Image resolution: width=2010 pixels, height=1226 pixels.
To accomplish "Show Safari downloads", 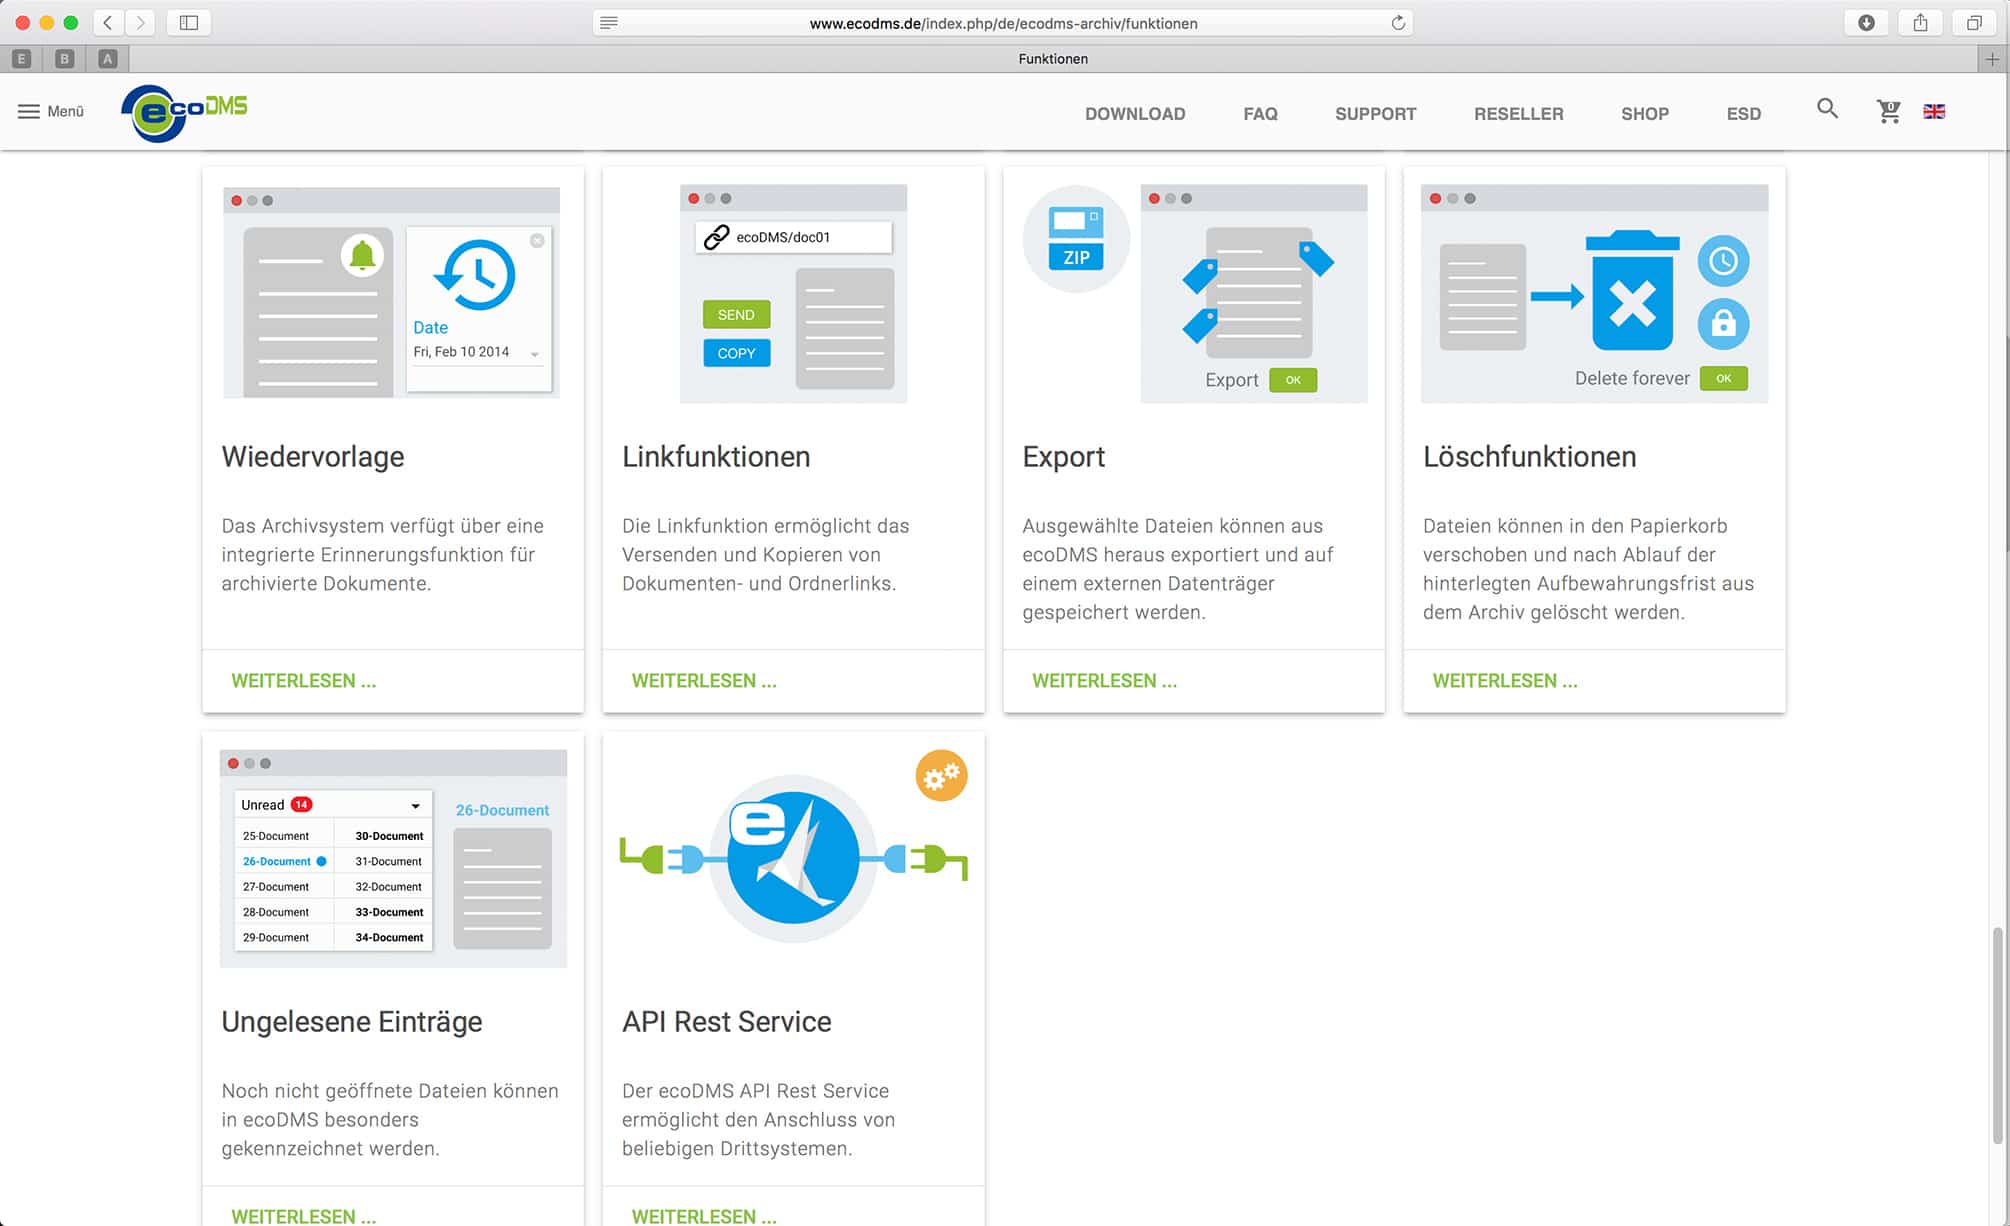I will point(1866,22).
